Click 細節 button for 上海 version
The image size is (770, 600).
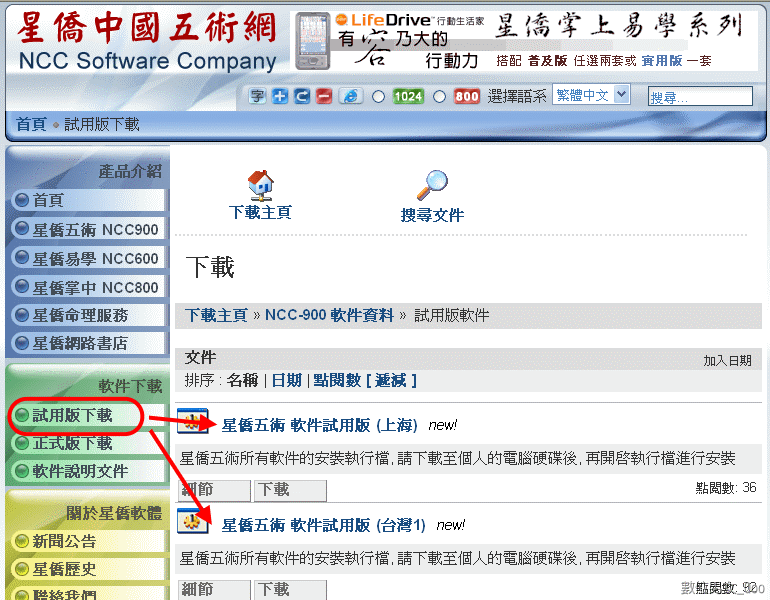(215, 490)
